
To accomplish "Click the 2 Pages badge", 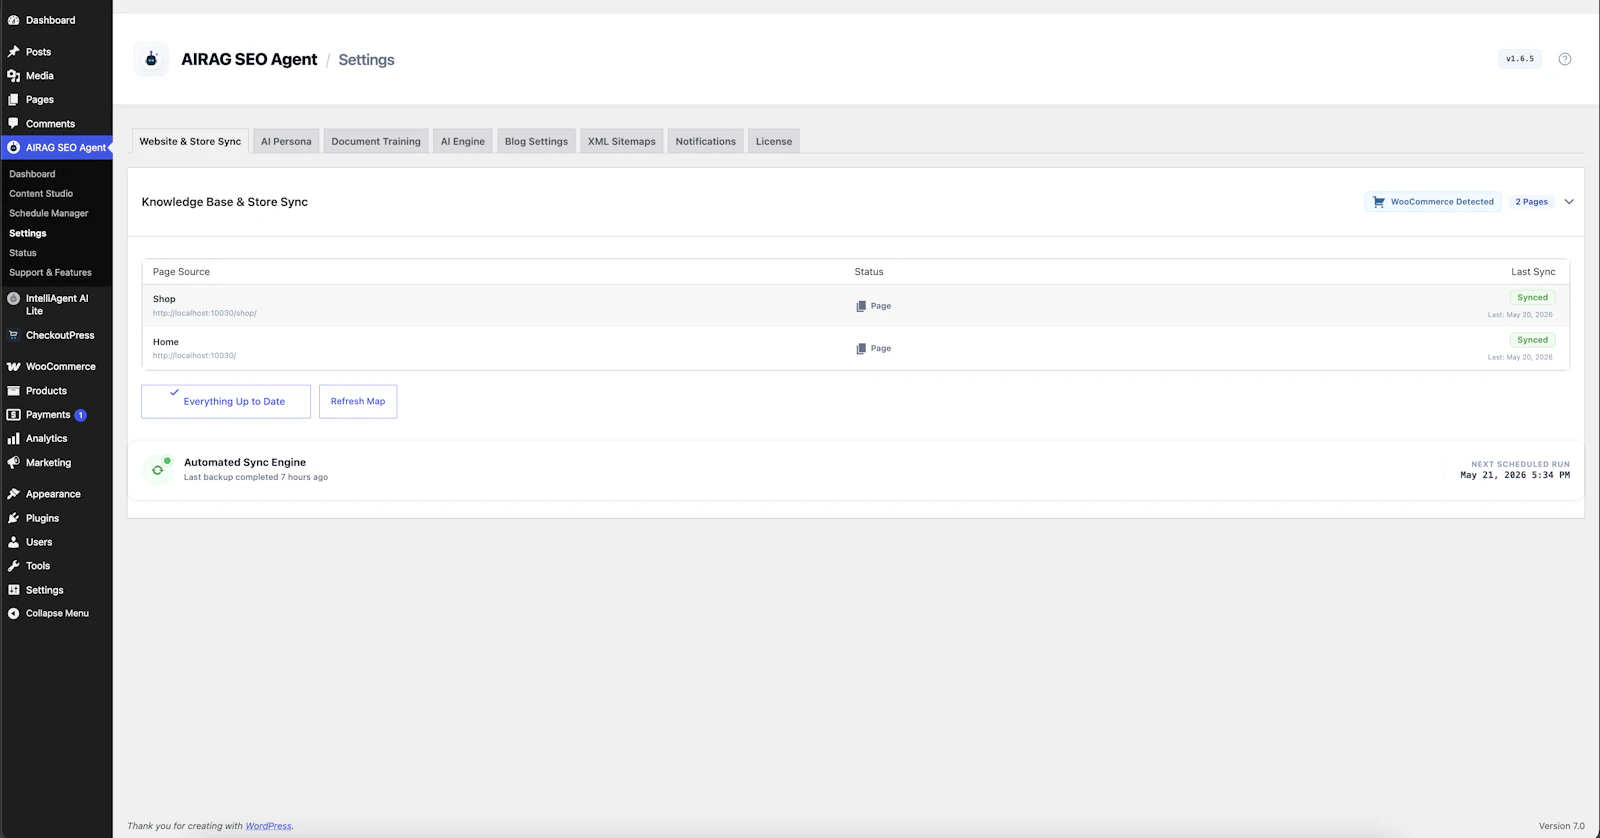I will click(x=1531, y=202).
